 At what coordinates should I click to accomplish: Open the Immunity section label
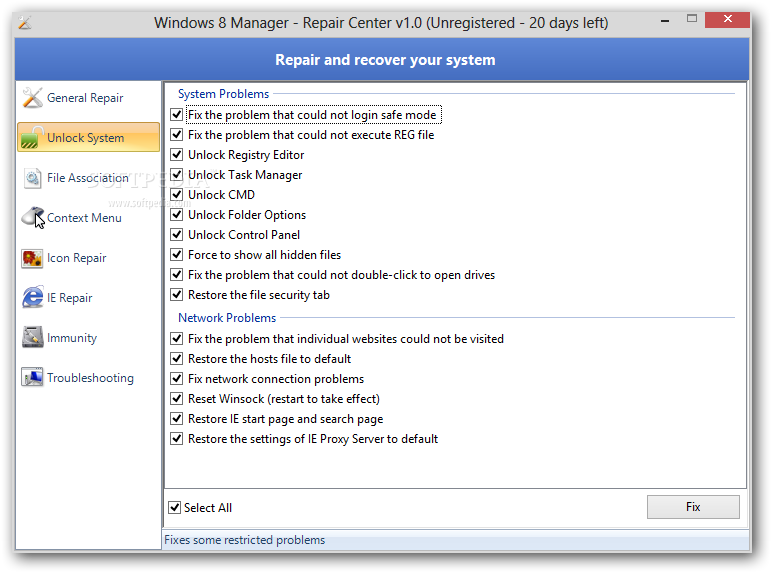(x=72, y=338)
